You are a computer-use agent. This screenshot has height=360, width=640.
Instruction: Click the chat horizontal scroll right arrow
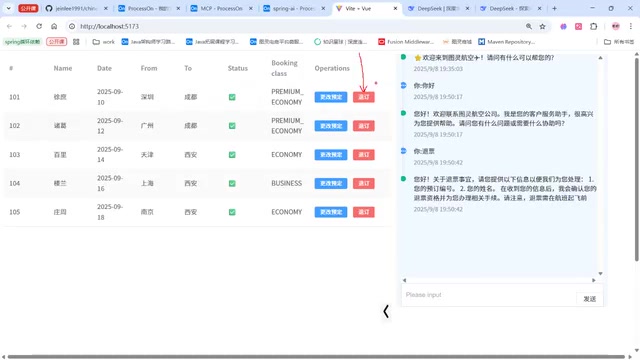point(594,280)
